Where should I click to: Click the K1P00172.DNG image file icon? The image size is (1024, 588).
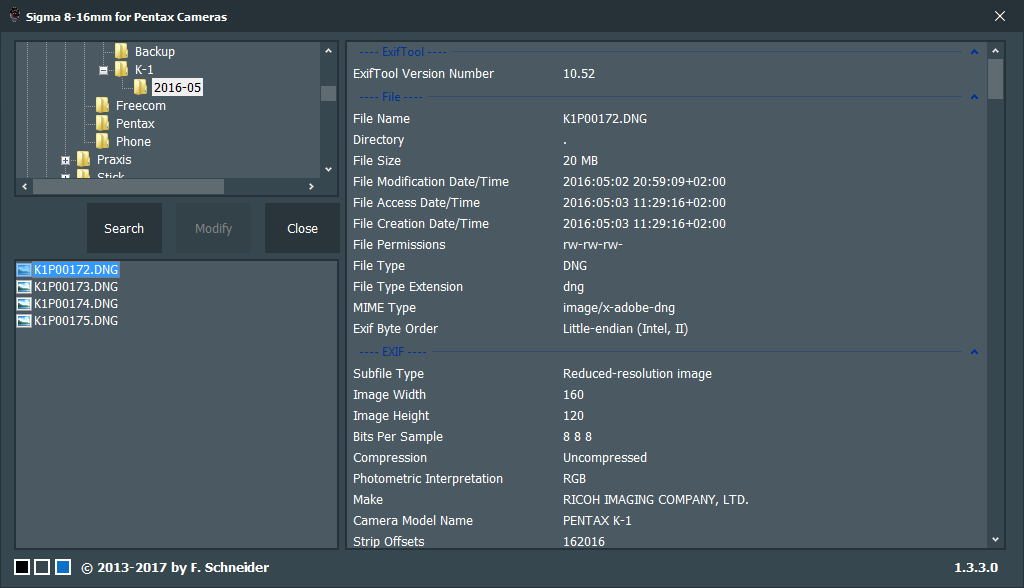coord(24,270)
